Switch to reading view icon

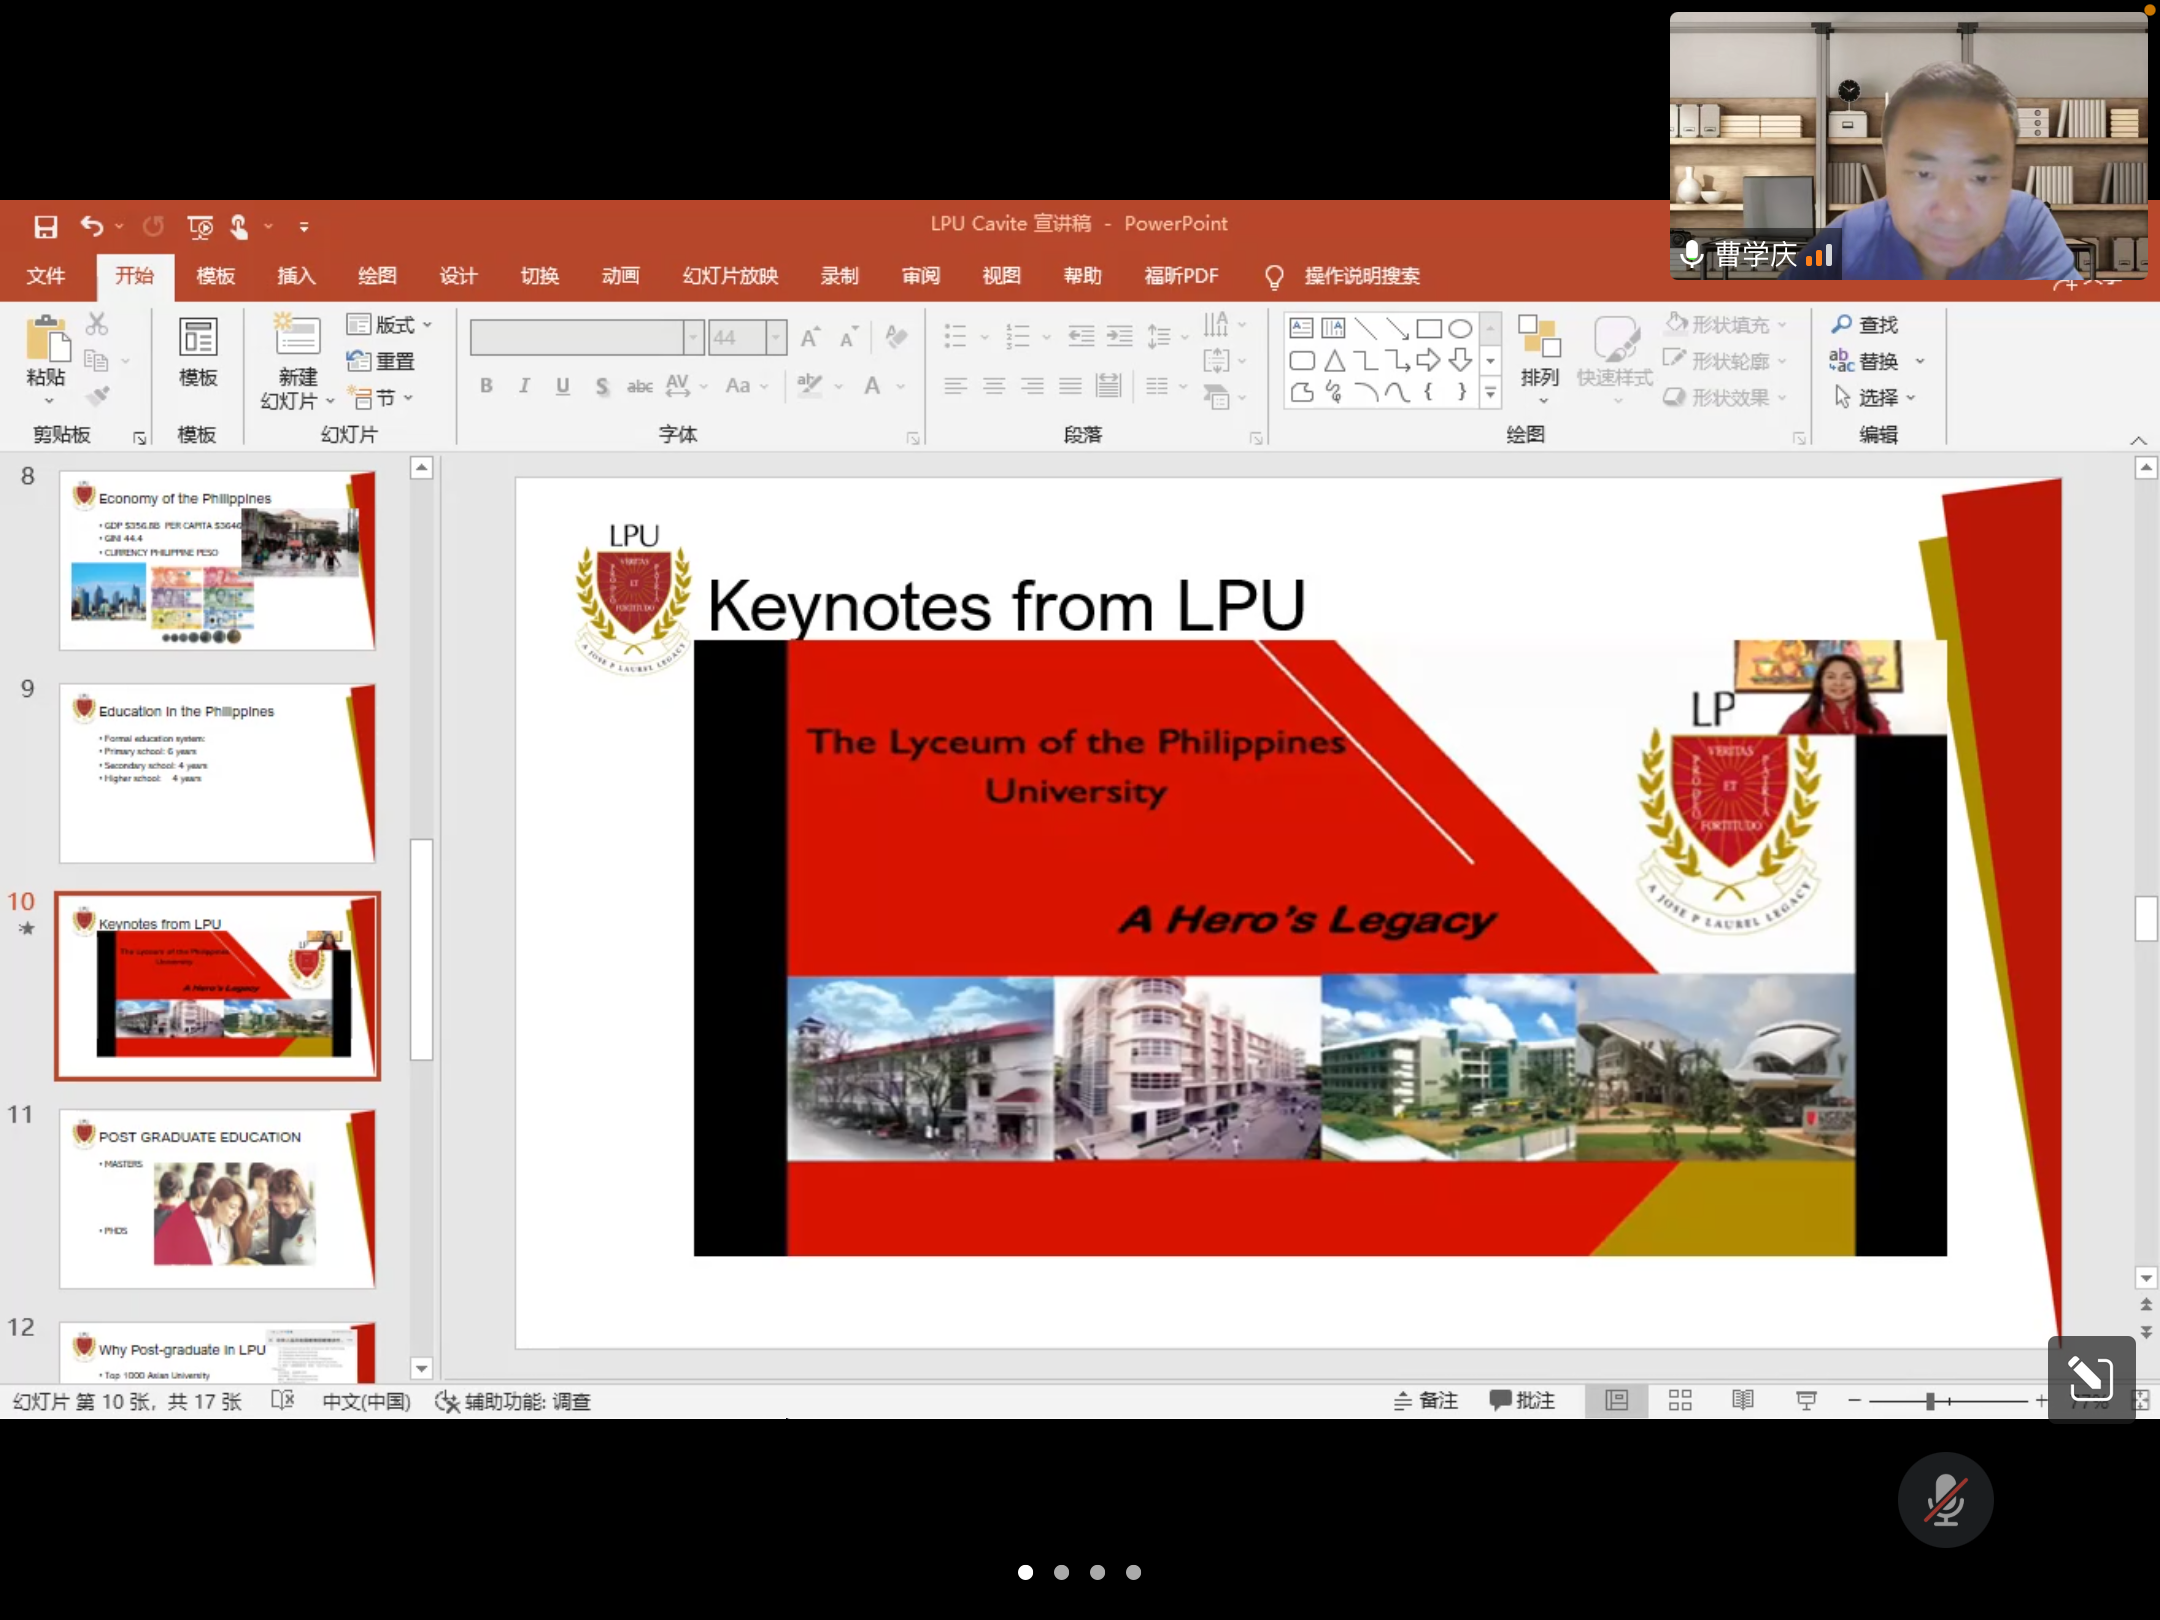click(x=1743, y=1401)
